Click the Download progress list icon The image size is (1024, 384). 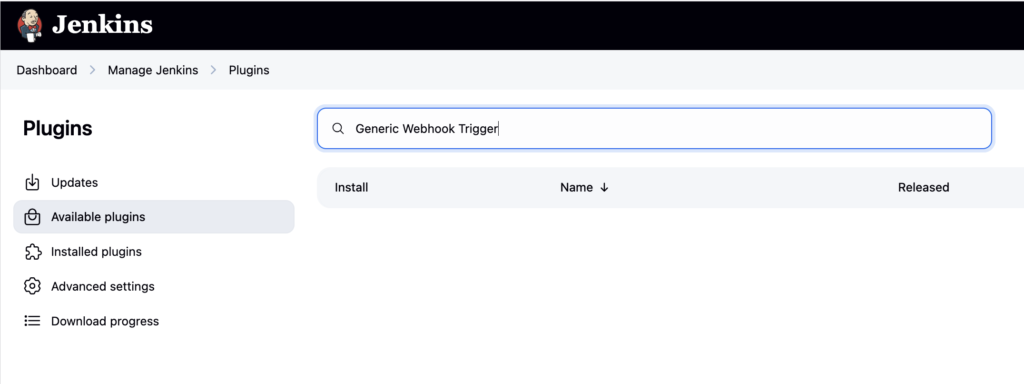point(32,321)
